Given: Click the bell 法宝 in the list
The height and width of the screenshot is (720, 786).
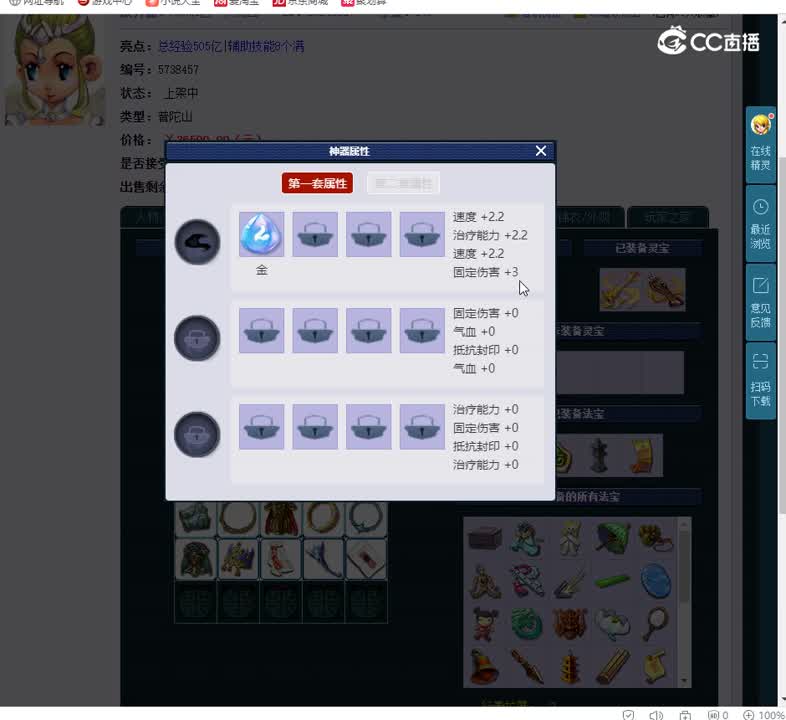Looking at the screenshot, I should click(x=484, y=666).
